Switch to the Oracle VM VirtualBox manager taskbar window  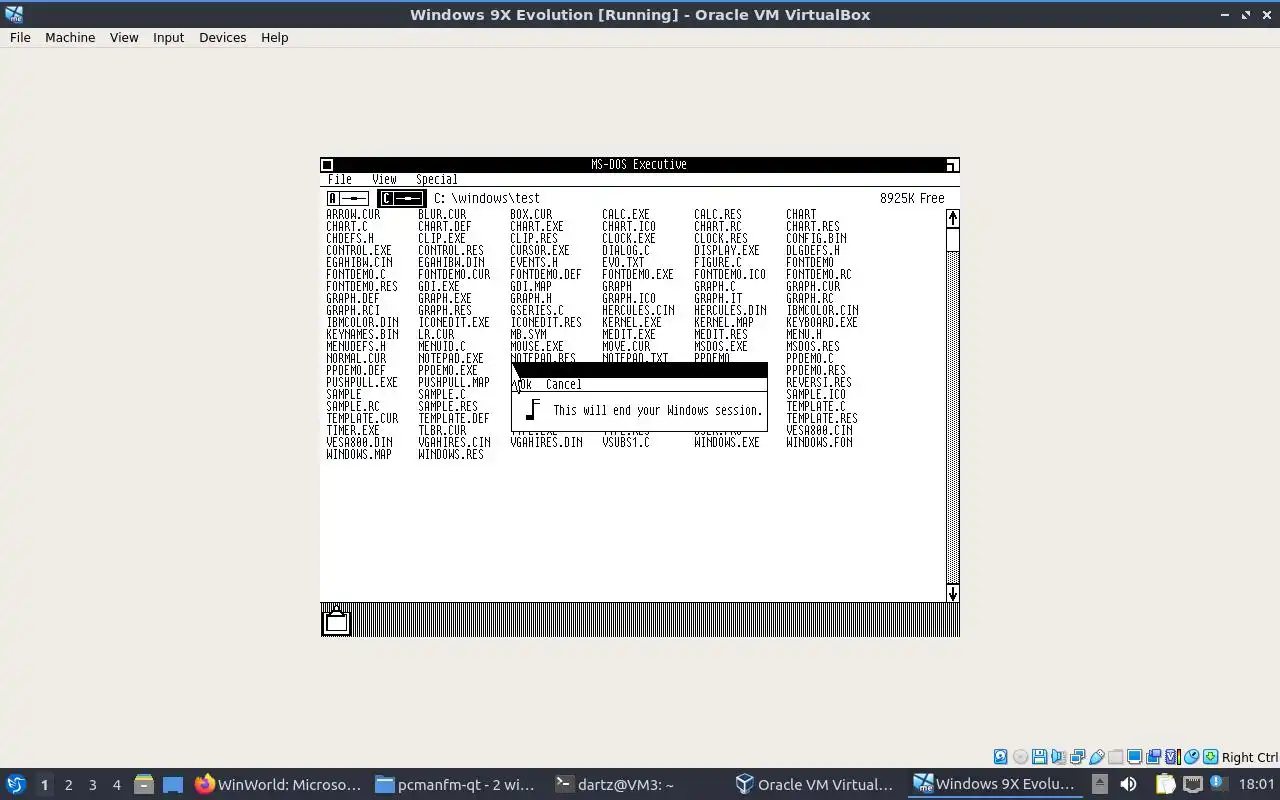814,784
